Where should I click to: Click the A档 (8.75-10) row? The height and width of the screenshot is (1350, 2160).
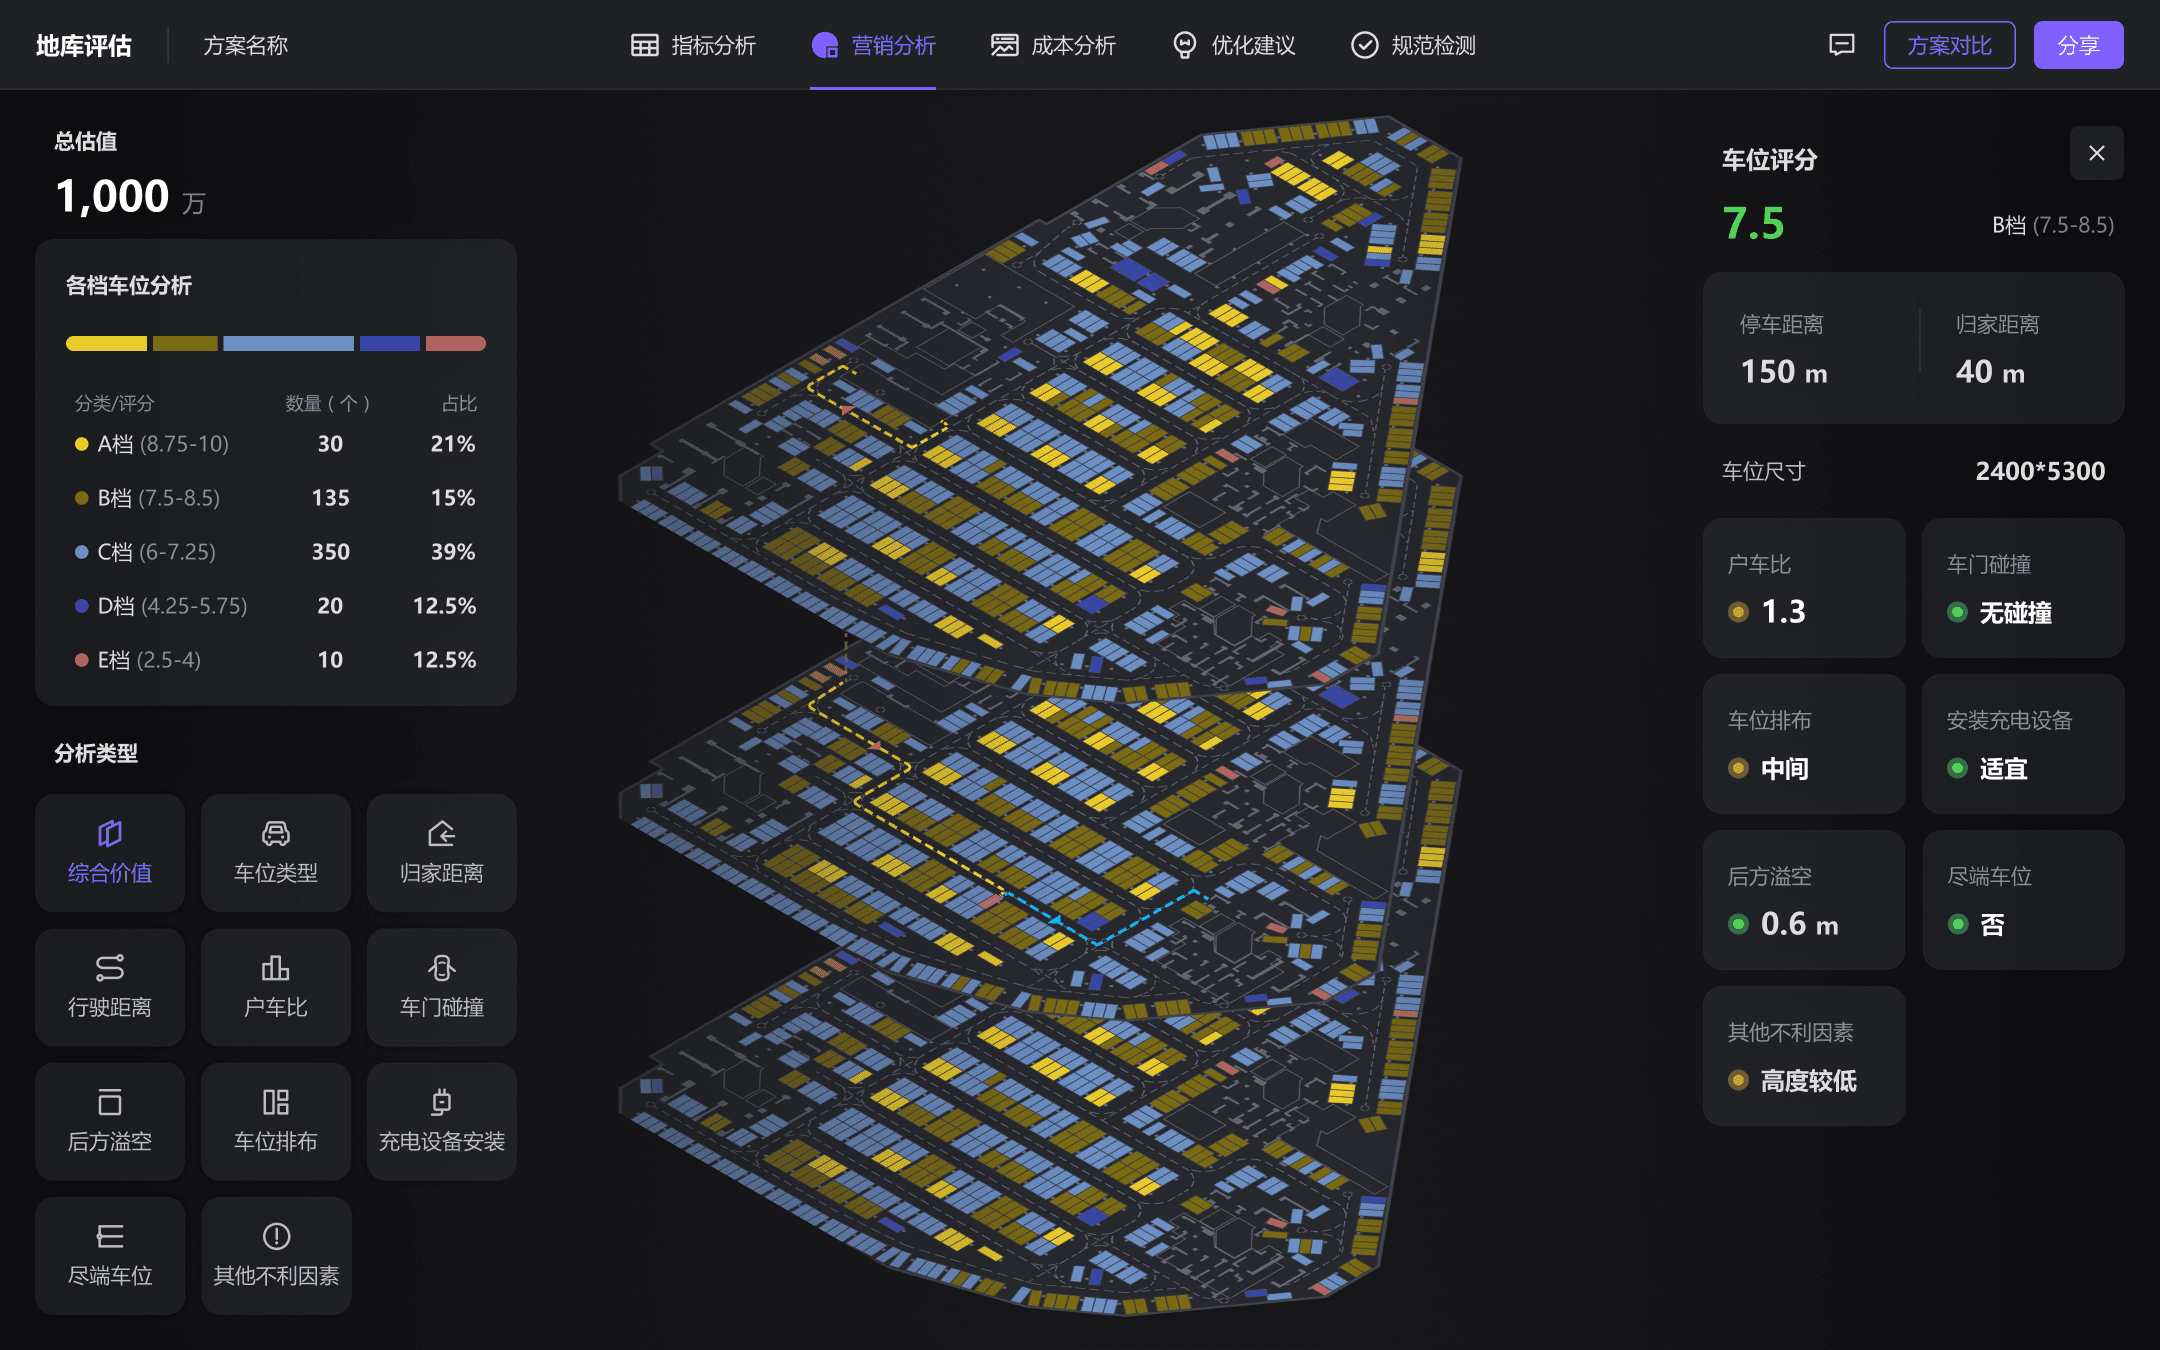point(275,444)
